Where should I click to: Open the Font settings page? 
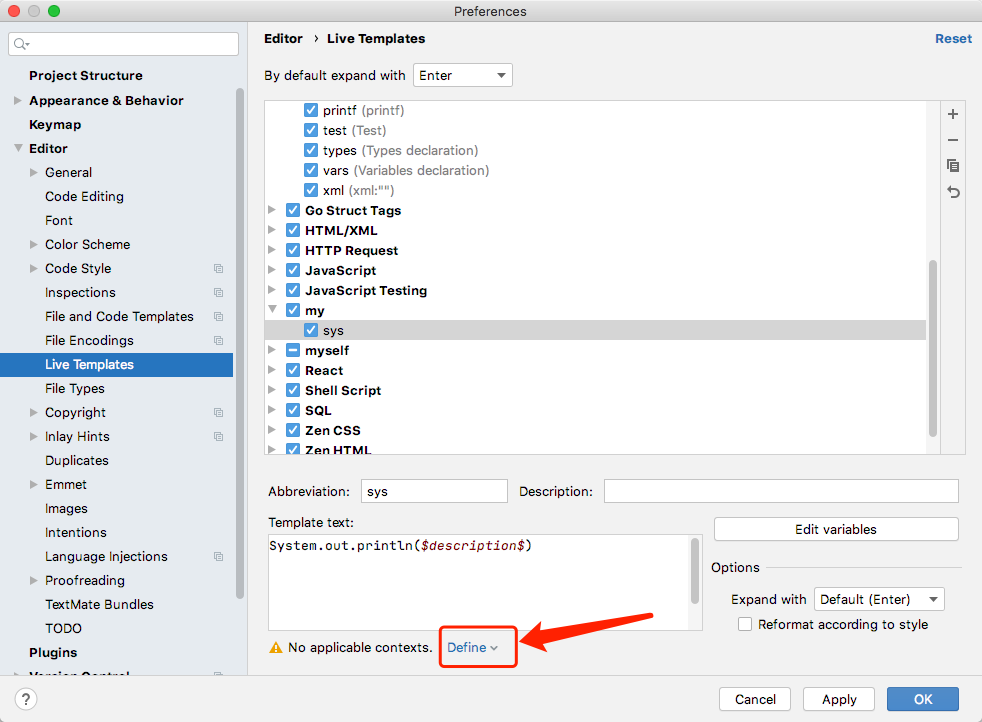click(x=59, y=220)
